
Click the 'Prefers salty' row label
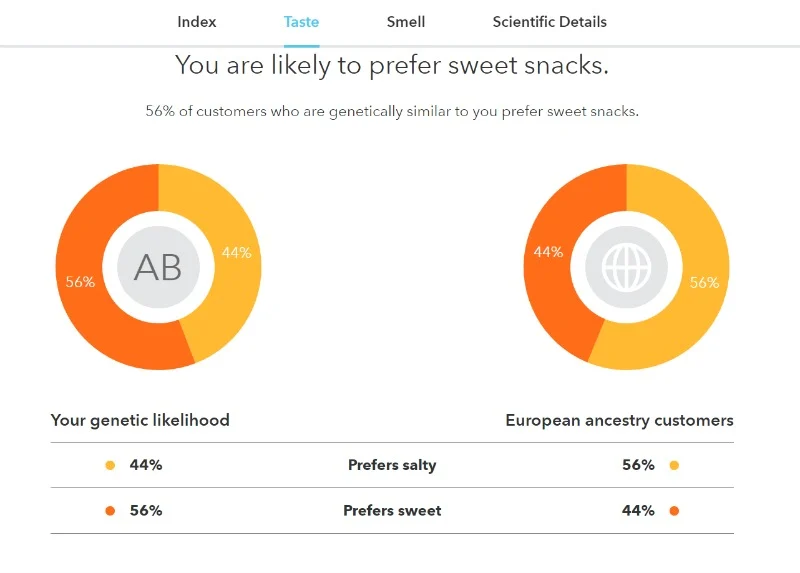(x=392, y=465)
